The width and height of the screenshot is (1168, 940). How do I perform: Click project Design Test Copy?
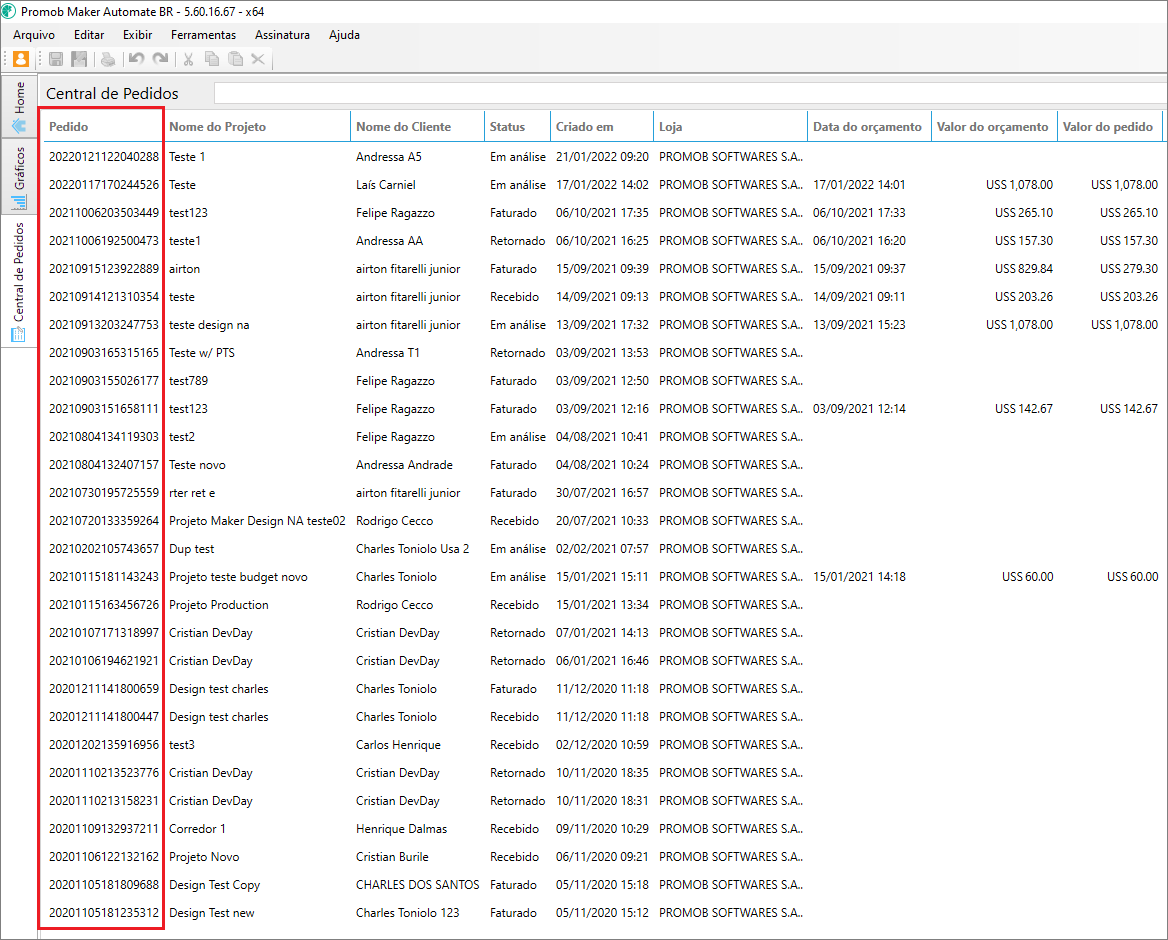(215, 885)
